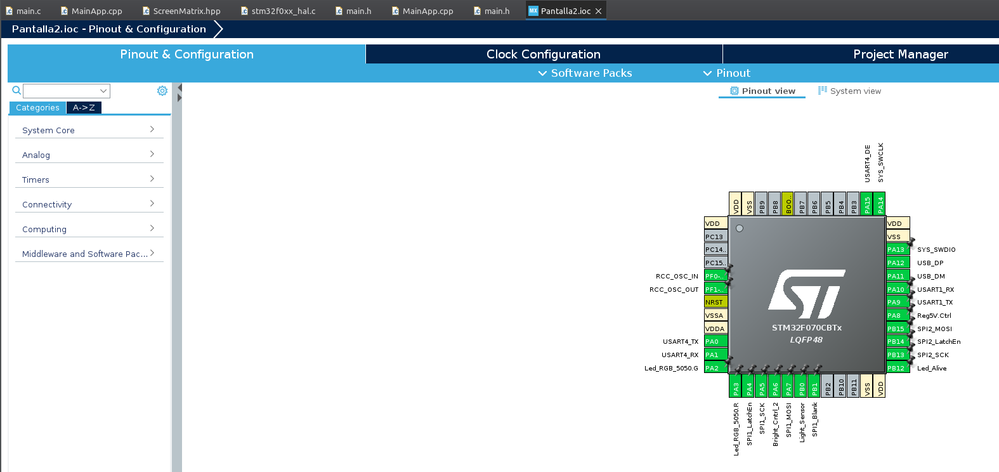Screen dimensions: 999x472
Task: Select the PA10 pin labeled USART1_RX
Action: click(x=898, y=289)
